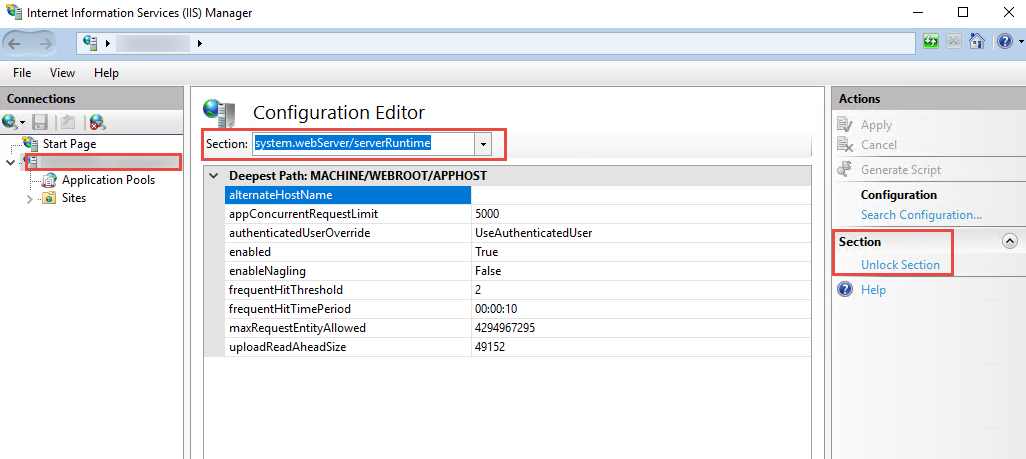Open the Section path dropdown arrow
Screen dimensions: 1026x459
(x=484, y=144)
